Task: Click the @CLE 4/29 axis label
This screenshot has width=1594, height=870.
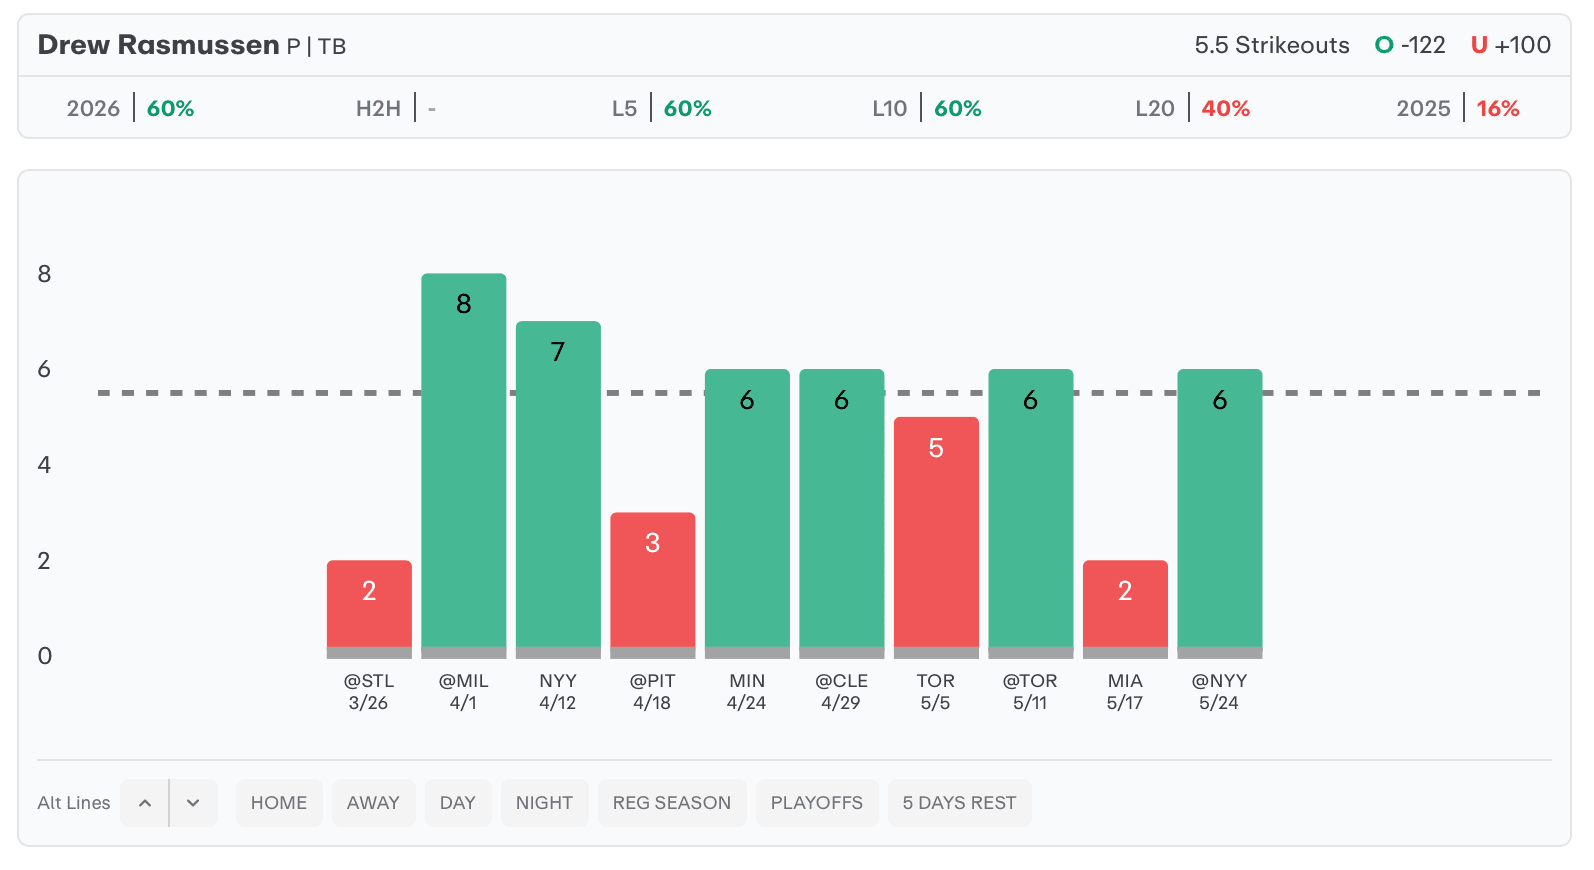Action: click(842, 692)
